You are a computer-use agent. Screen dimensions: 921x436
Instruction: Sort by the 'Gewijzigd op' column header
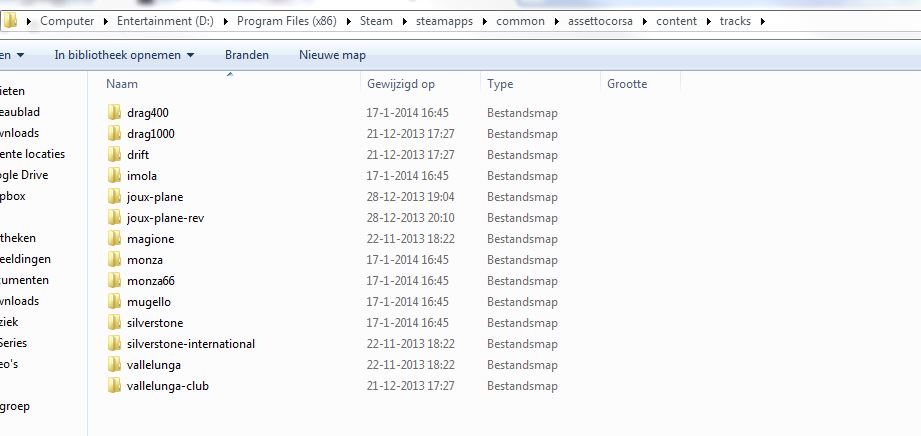tap(400, 84)
